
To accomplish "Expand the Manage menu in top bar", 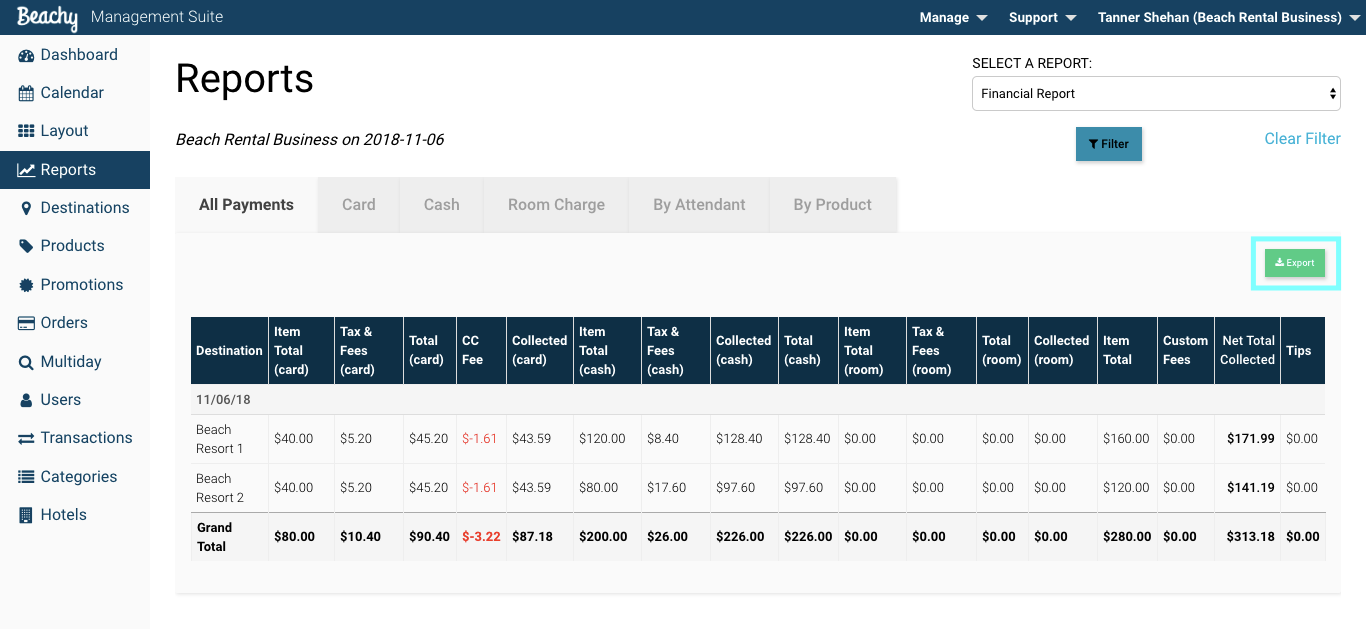I will [x=953, y=18].
